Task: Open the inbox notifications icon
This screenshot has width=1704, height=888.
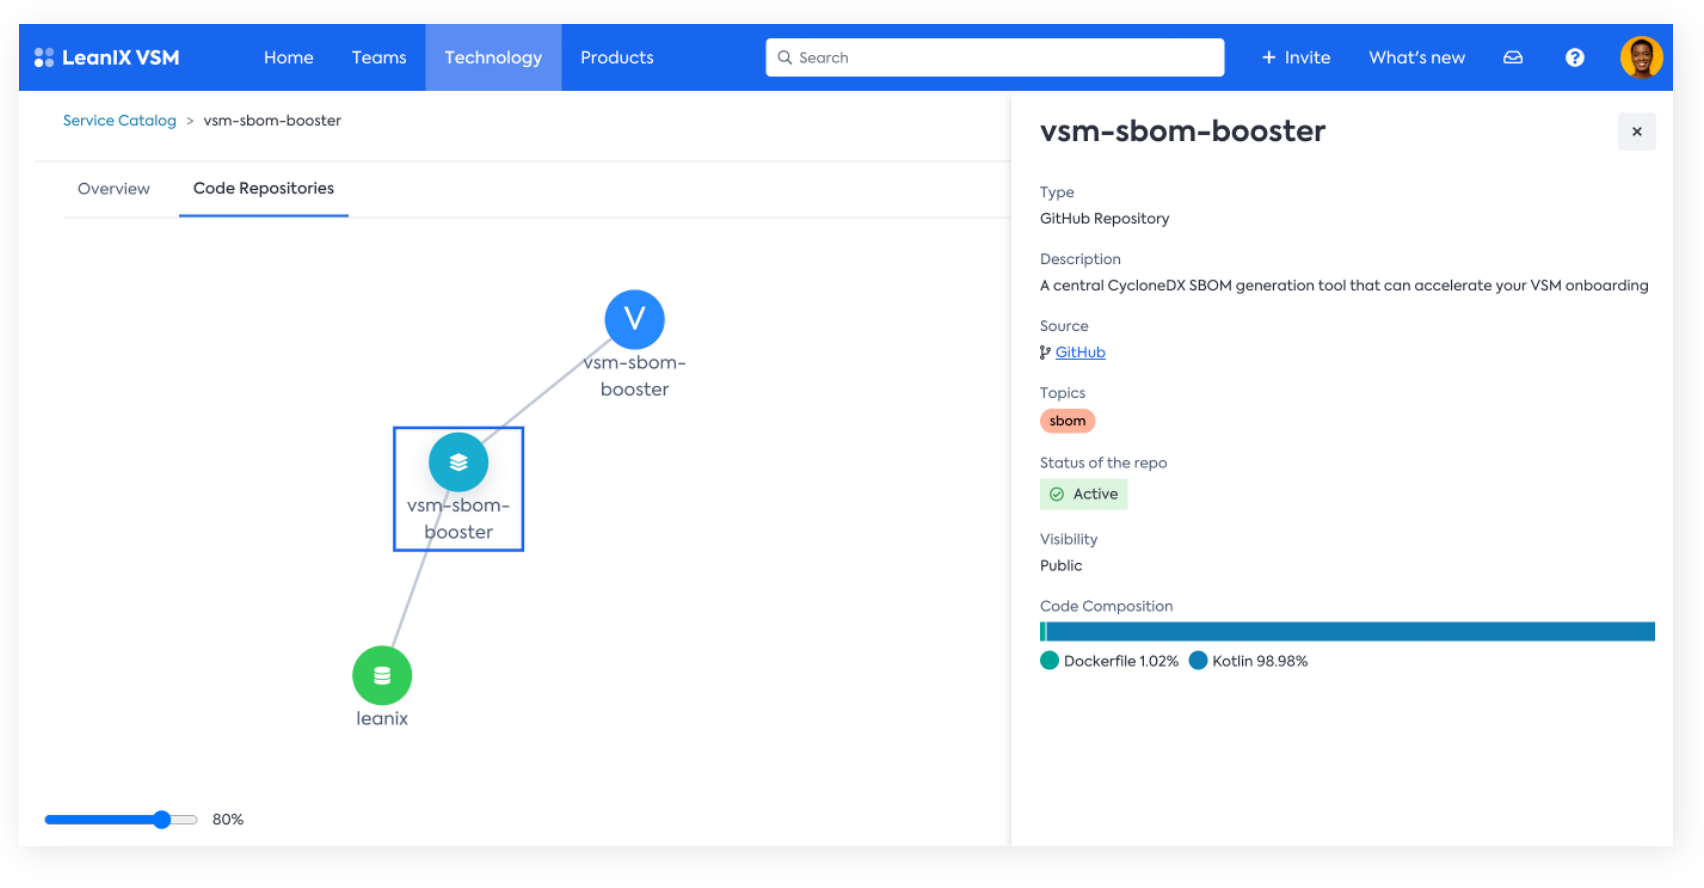Action: coord(1513,58)
